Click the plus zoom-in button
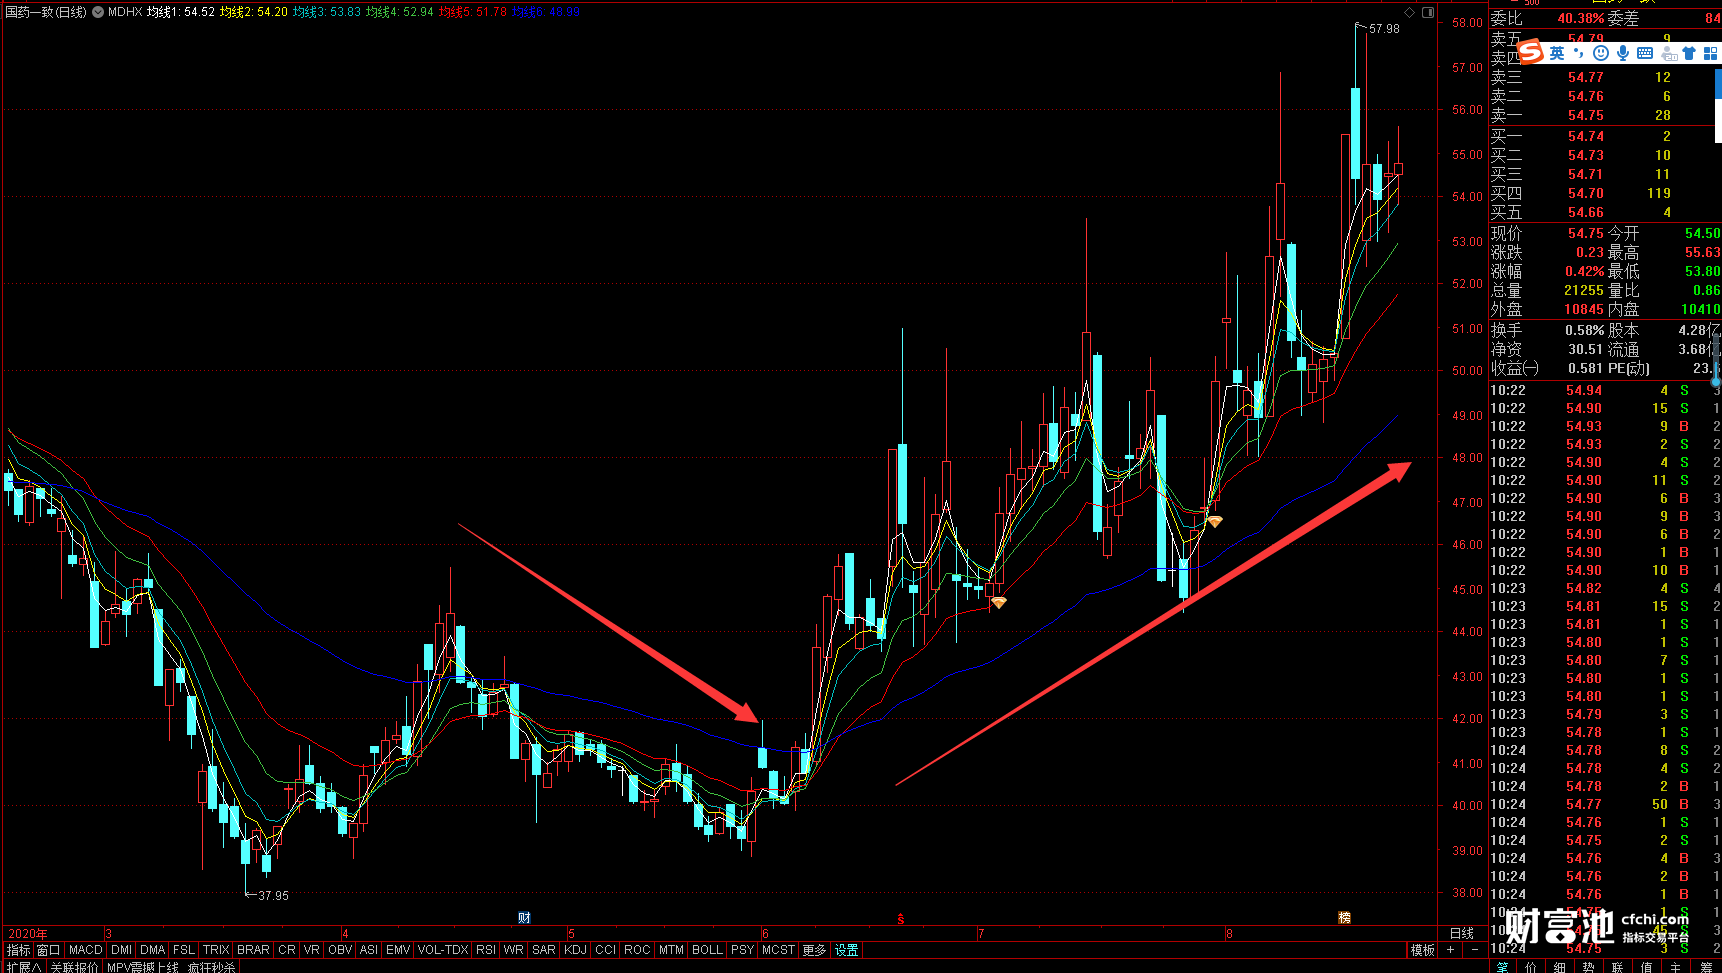The height and width of the screenshot is (973, 1722). 1450,950
